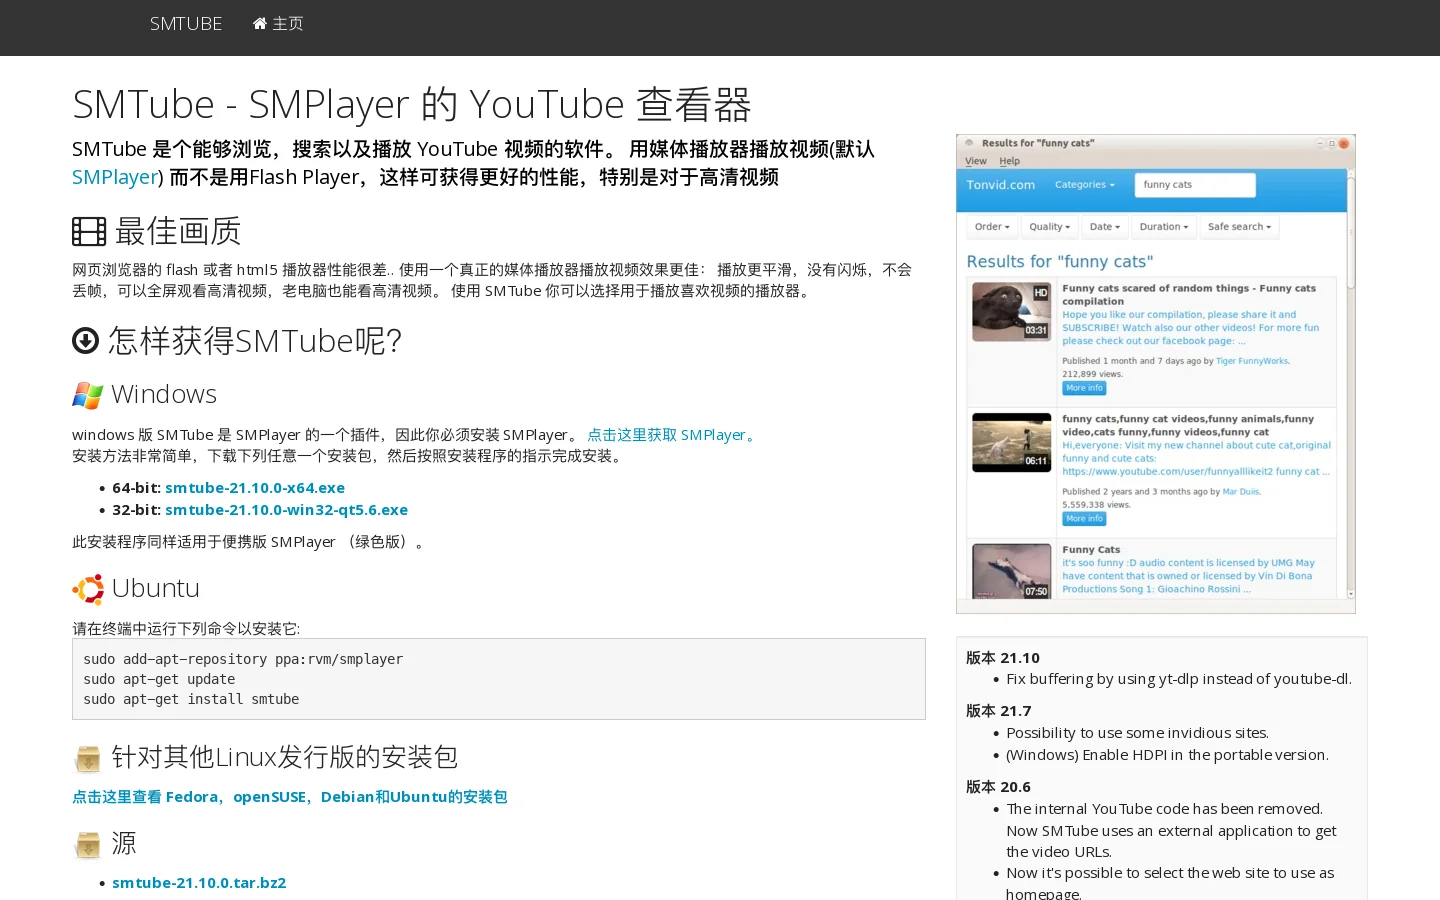The image size is (1440, 900).
Task: Open the Fedora, openSUSE, Debian packages link
Action: tap(290, 797)
